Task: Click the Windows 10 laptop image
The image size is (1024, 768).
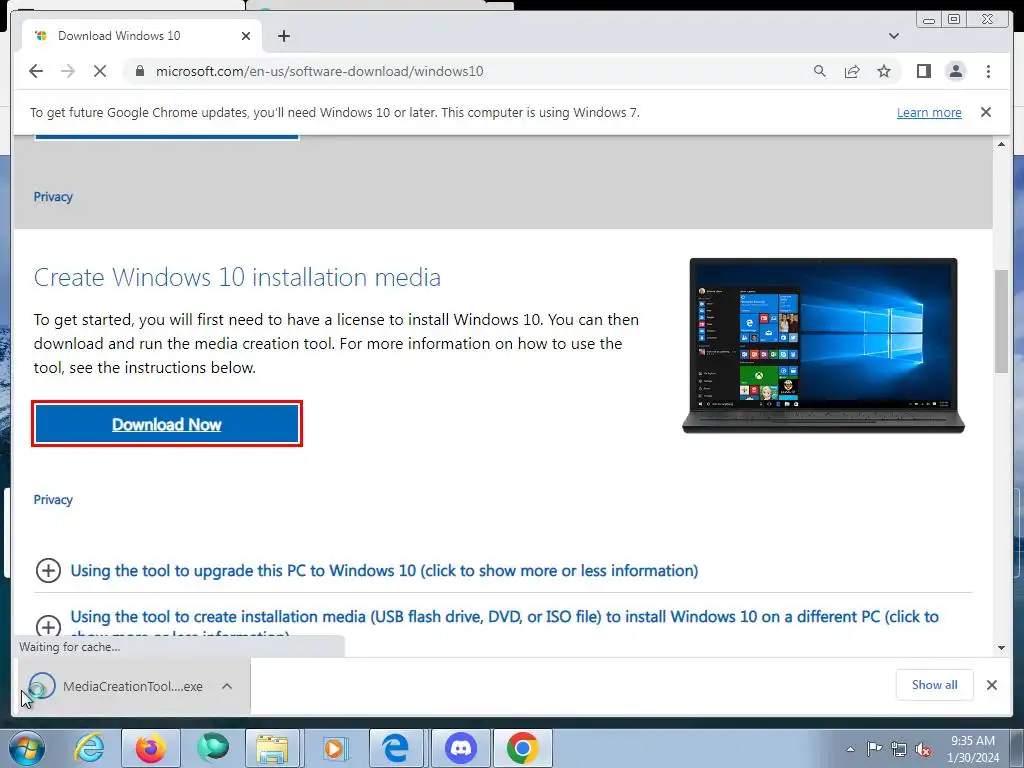Action: 823,345
